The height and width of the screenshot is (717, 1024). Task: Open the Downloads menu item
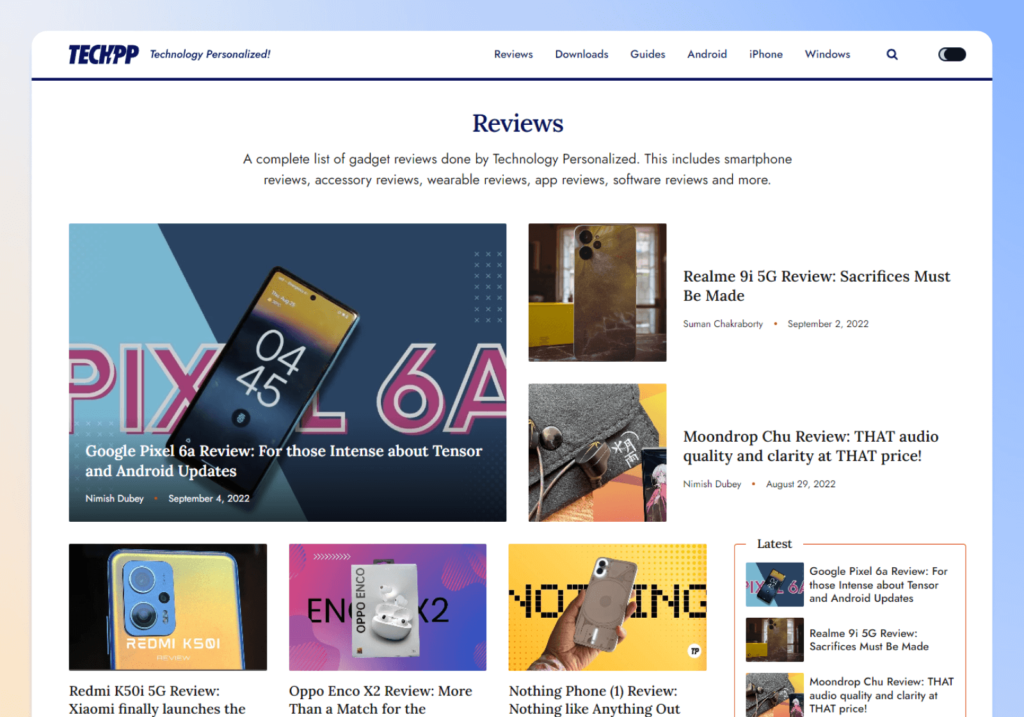tap(581, 54)
